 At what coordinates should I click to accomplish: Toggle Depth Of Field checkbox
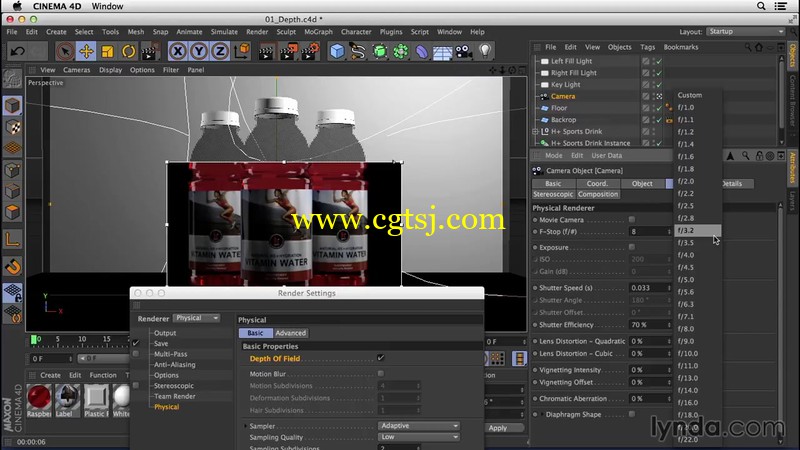[381, 358]
